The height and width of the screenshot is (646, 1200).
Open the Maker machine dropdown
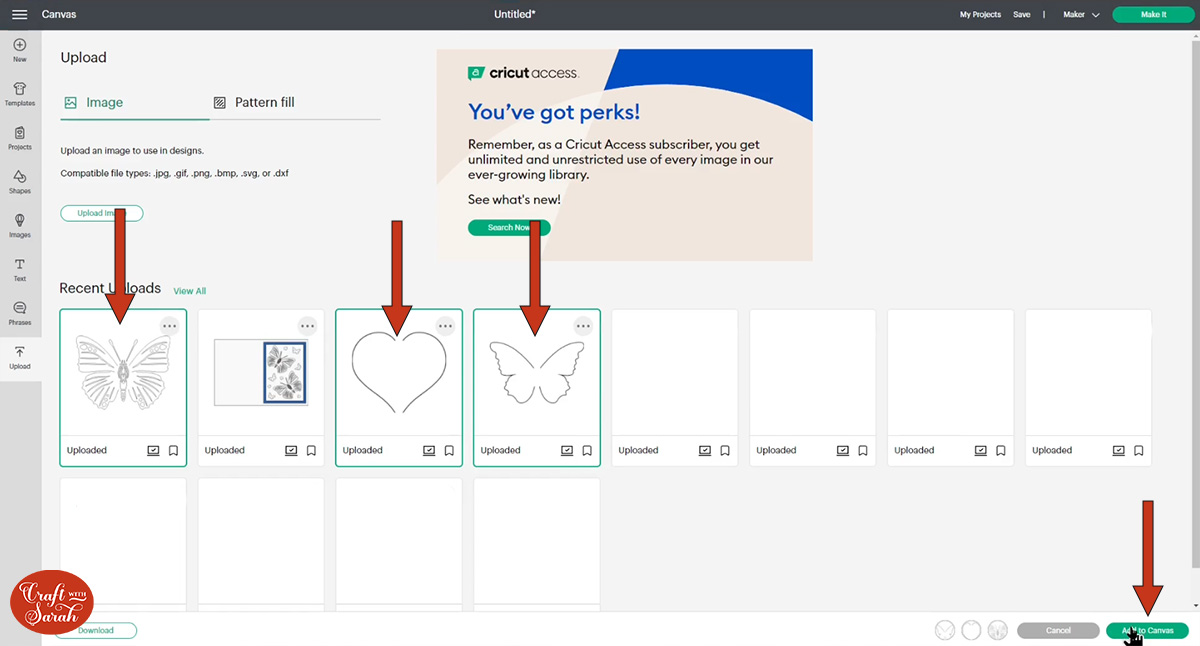tap(1080, 14)
